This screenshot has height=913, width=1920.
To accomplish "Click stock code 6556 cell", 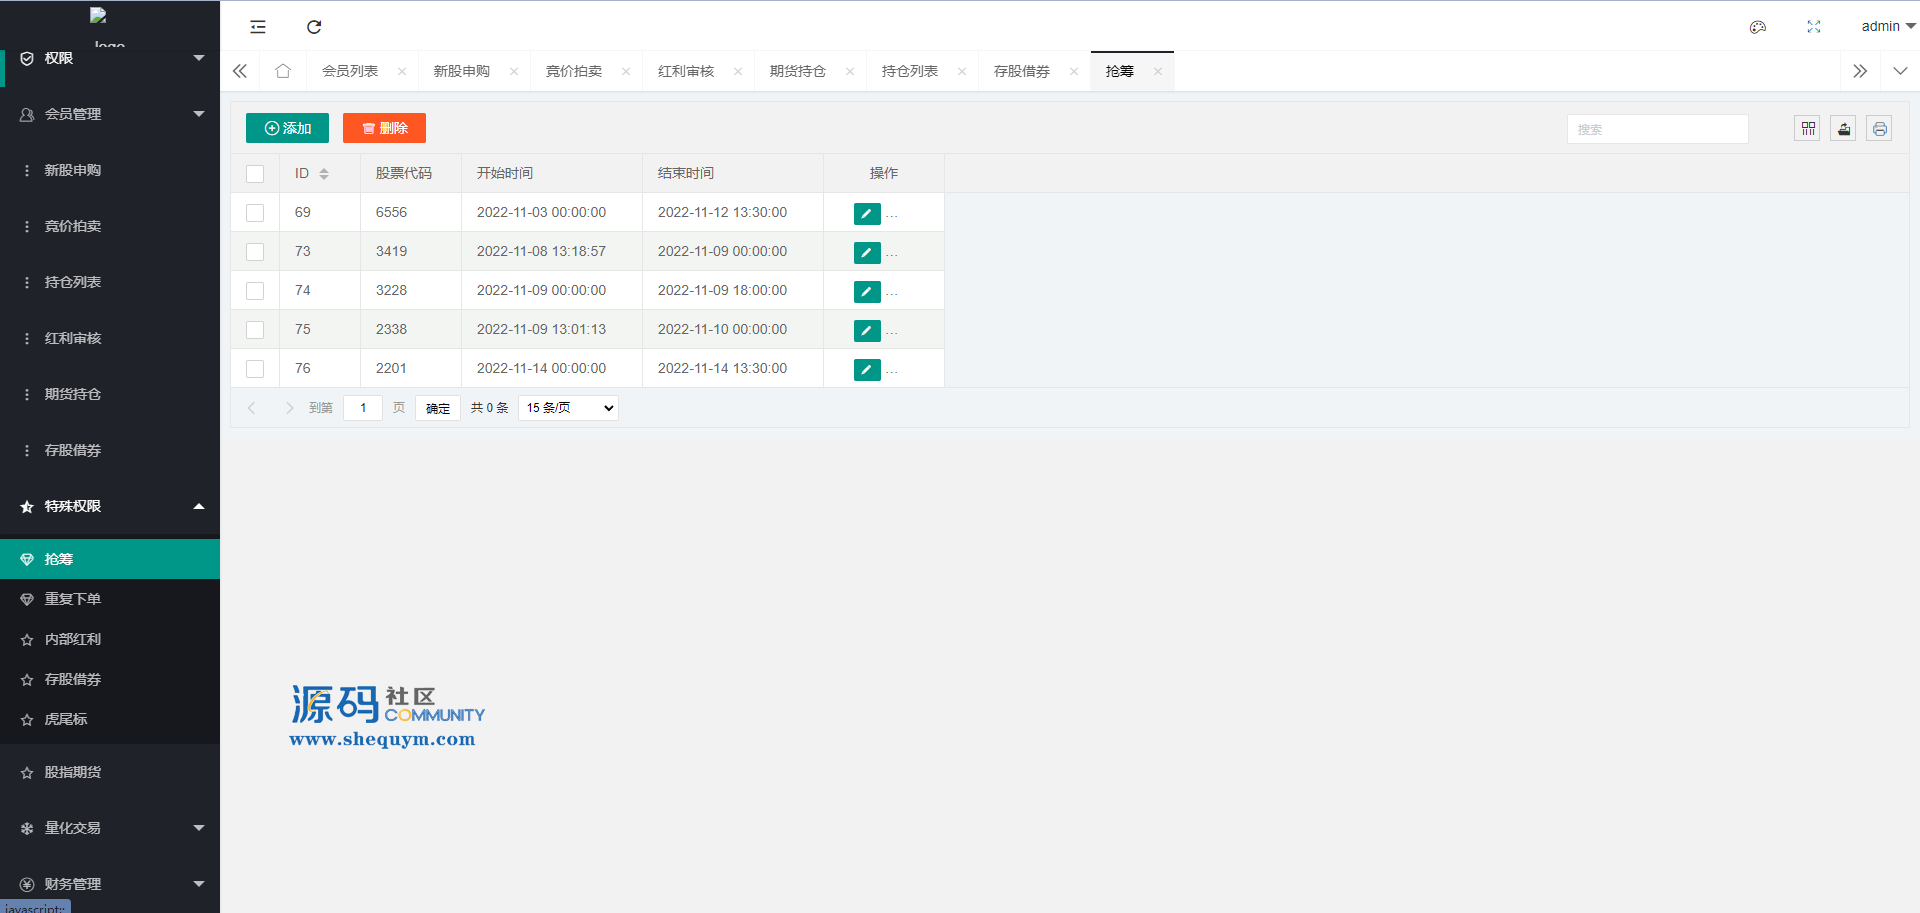I will pyautogui.click(x=411, y=213).
